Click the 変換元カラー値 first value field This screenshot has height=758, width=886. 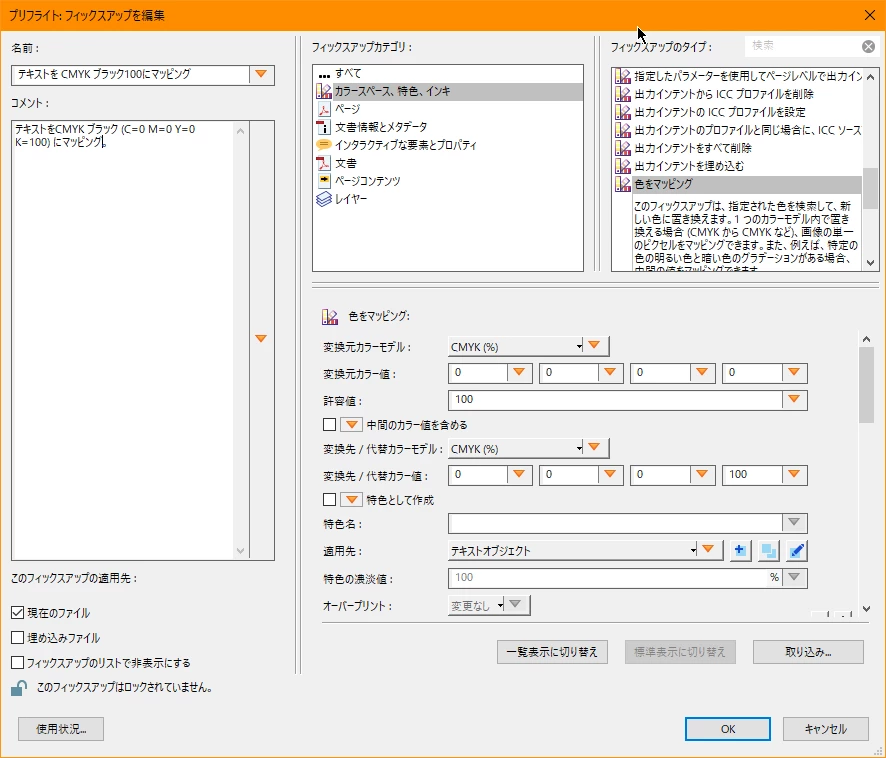(478, 373)
